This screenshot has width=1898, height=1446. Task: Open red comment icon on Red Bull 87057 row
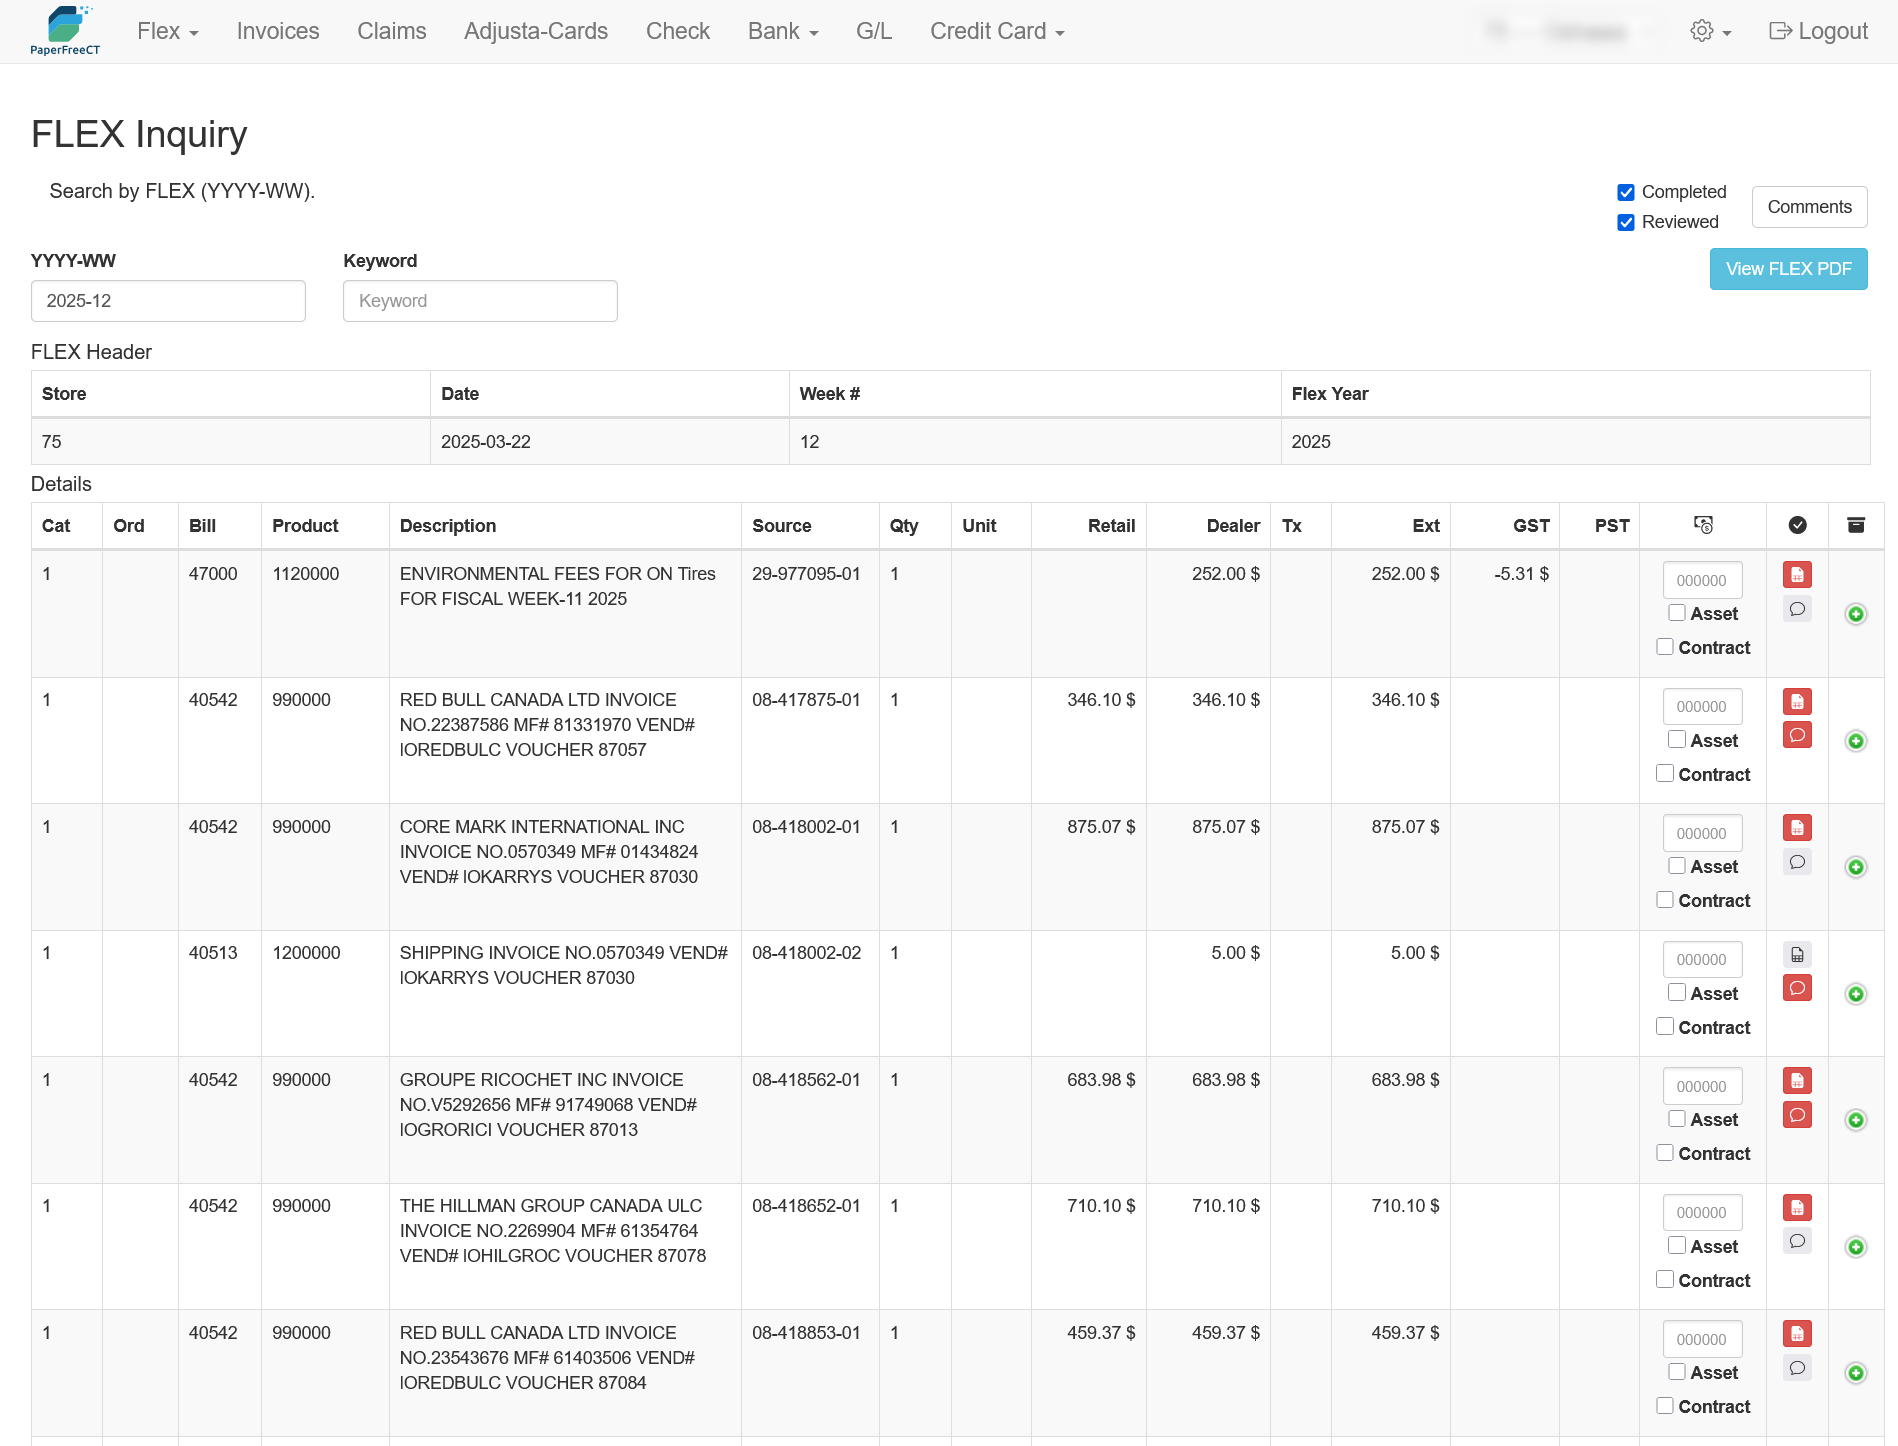pos(1796,735)
